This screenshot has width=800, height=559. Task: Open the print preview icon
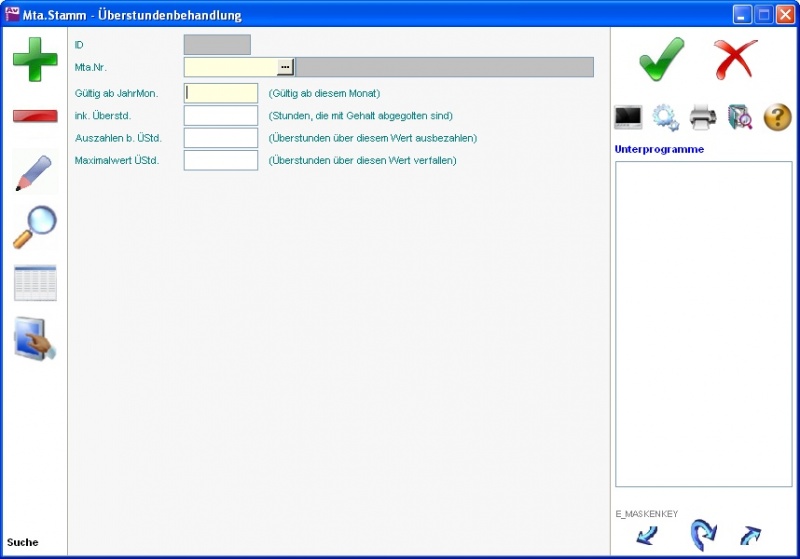pos(740,117)
